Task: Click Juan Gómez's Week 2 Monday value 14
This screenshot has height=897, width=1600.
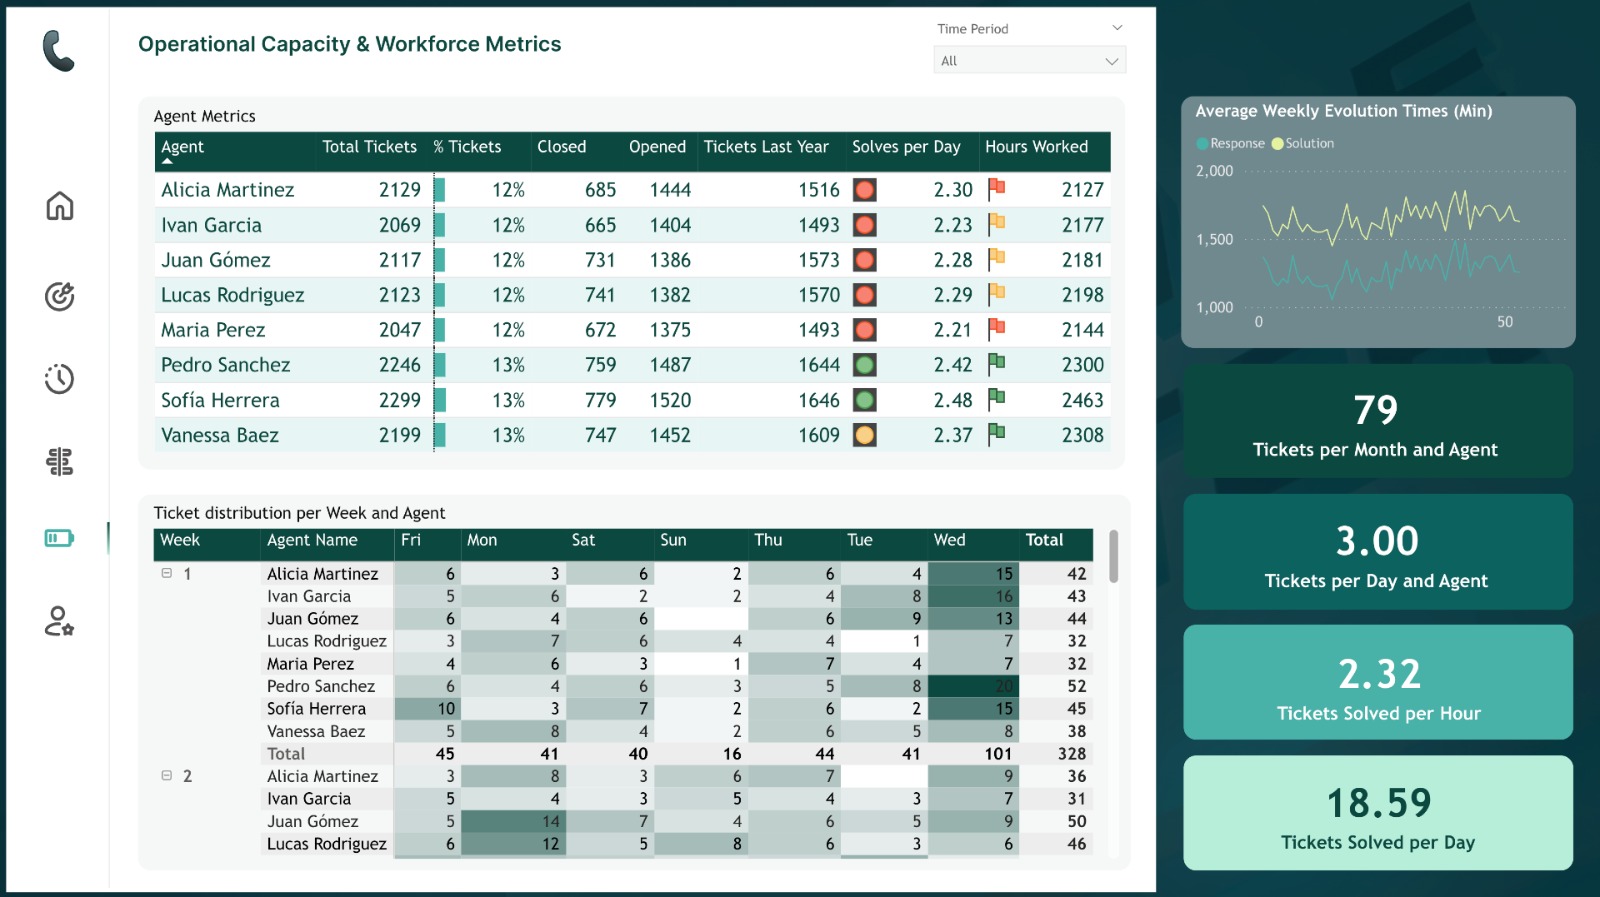Action: [550, 821]
